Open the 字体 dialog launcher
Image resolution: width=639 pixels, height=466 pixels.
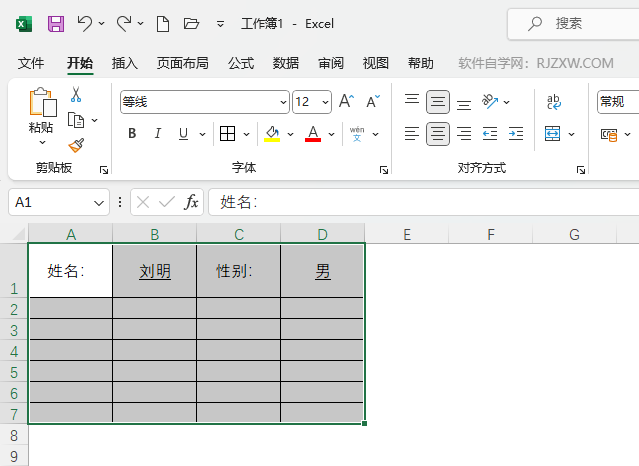(x=384, y=170)
